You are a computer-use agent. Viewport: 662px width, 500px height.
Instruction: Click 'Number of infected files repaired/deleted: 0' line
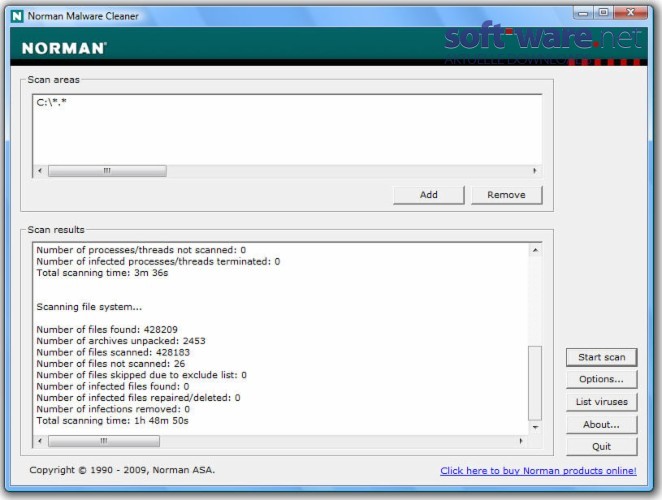(138, 398)
